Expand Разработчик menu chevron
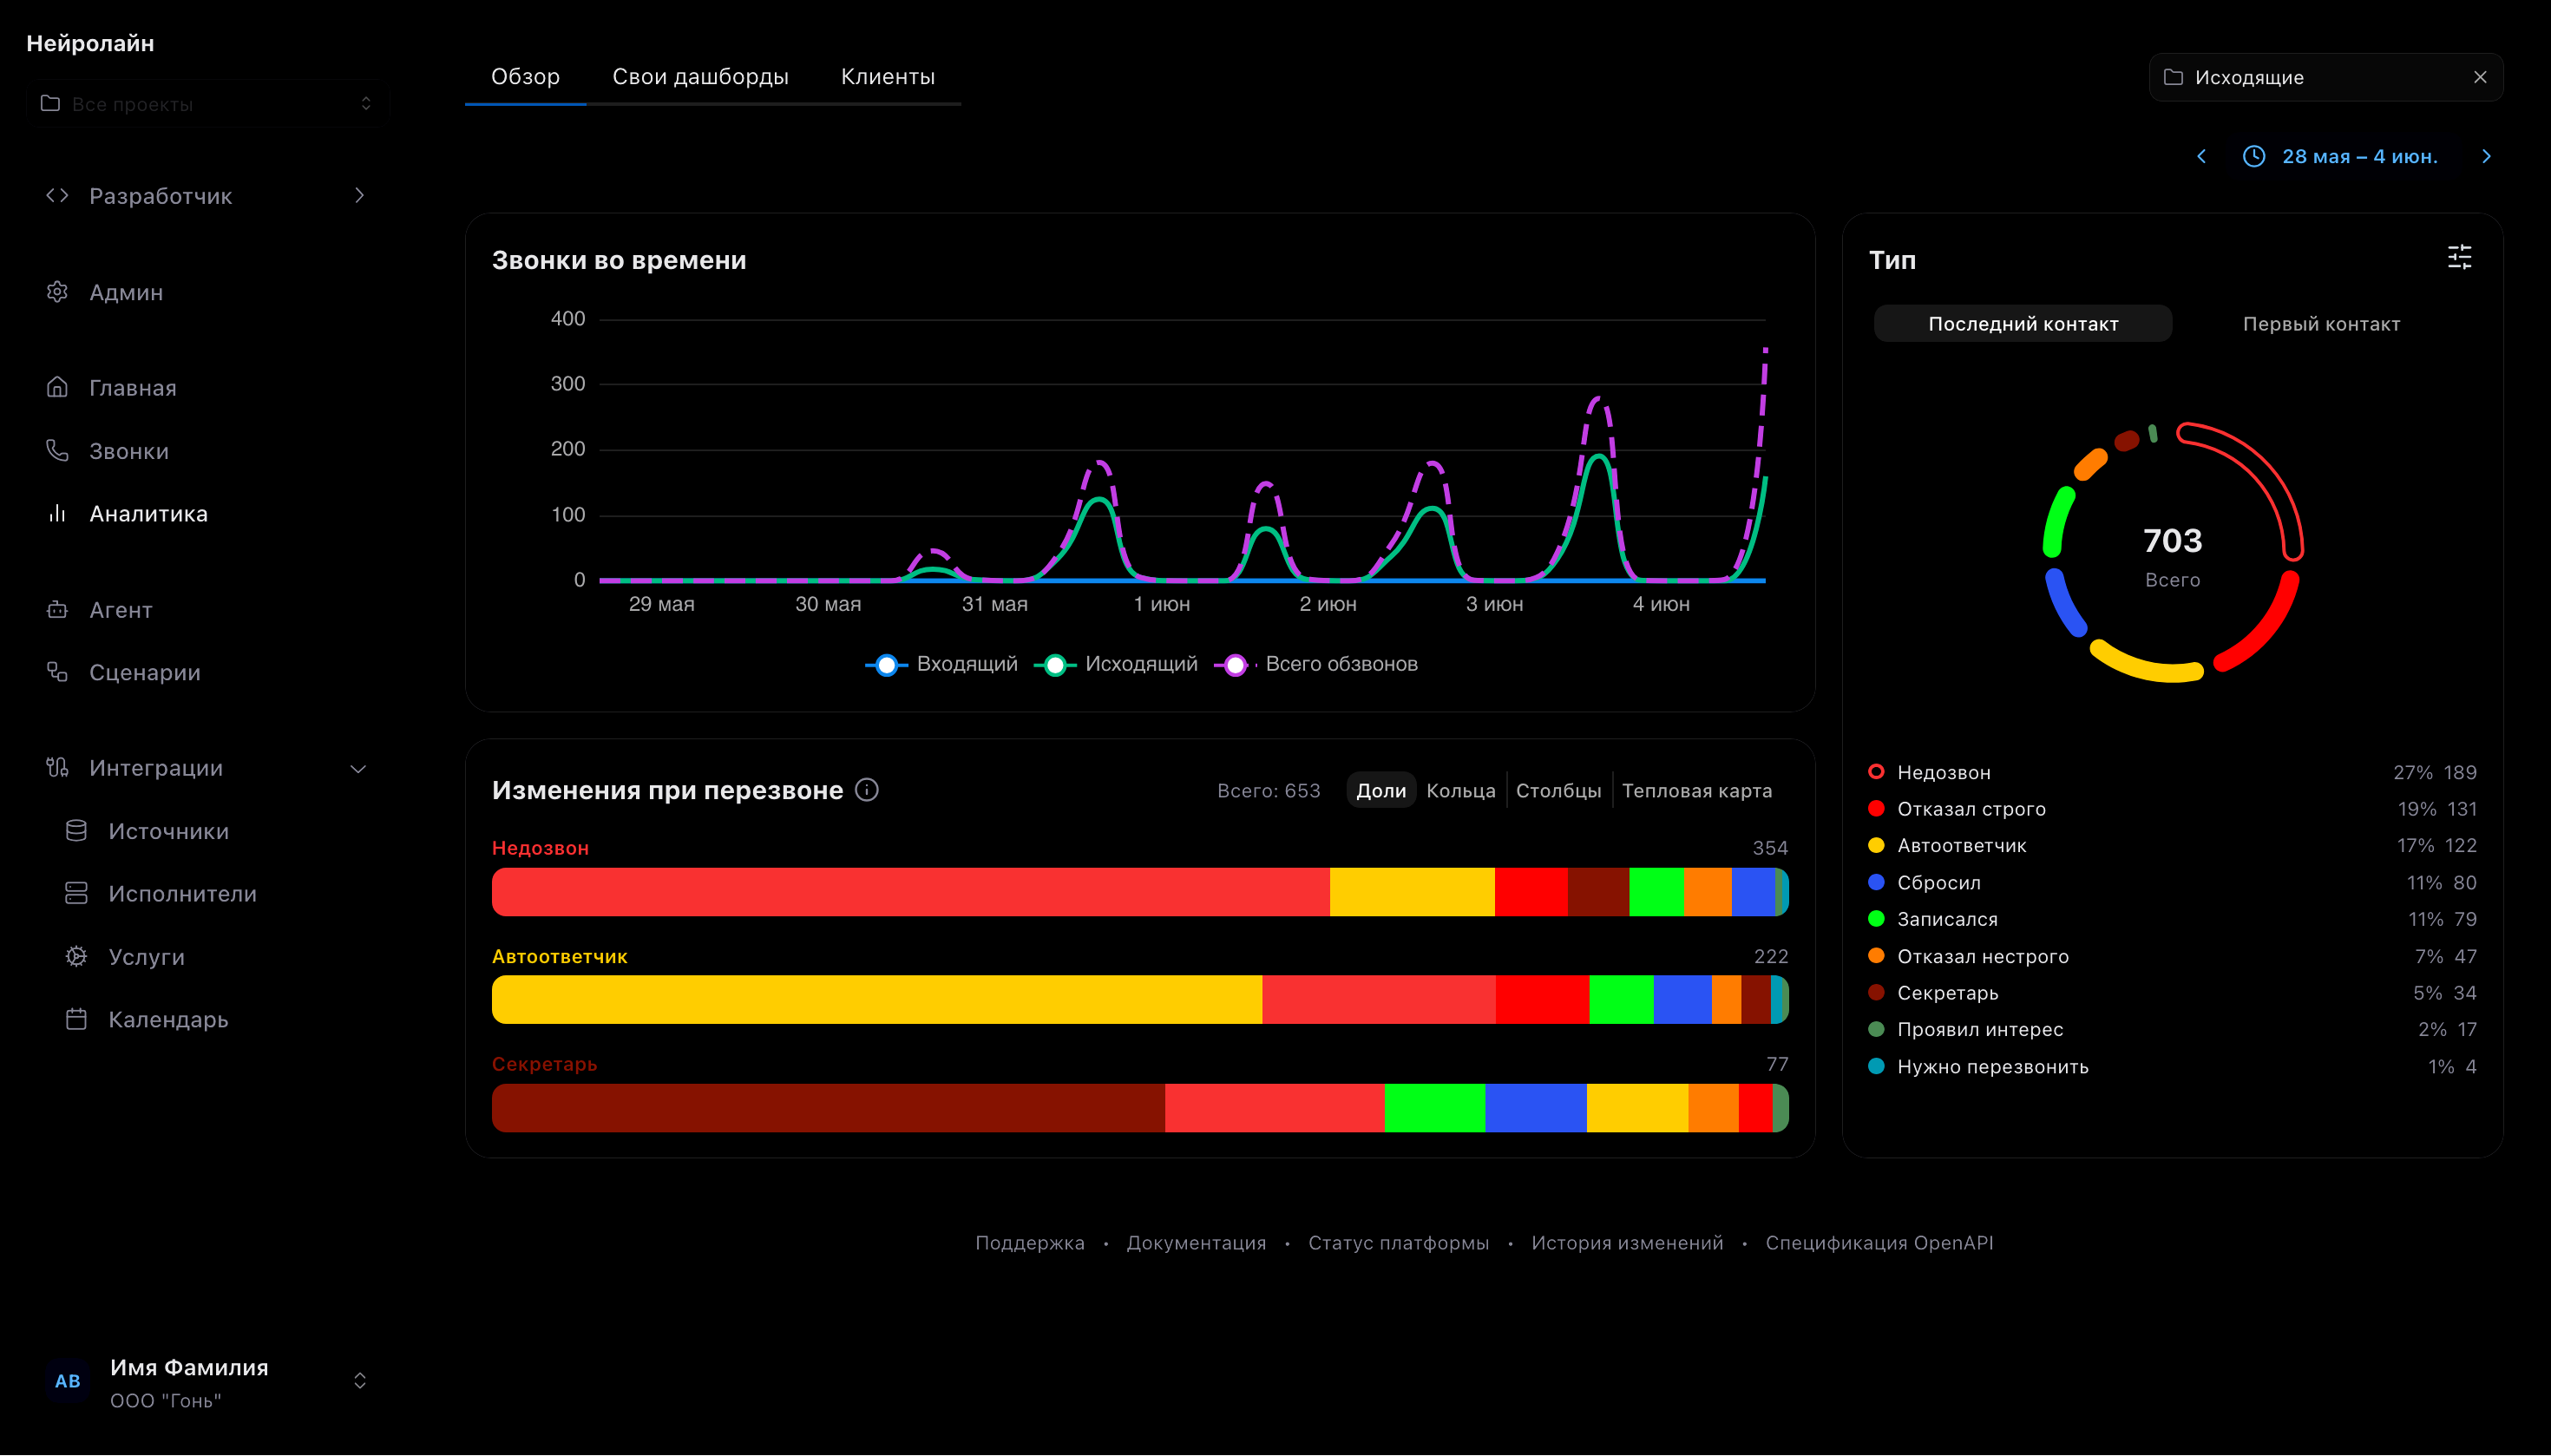The image size is (2551, 1456). 359,195
